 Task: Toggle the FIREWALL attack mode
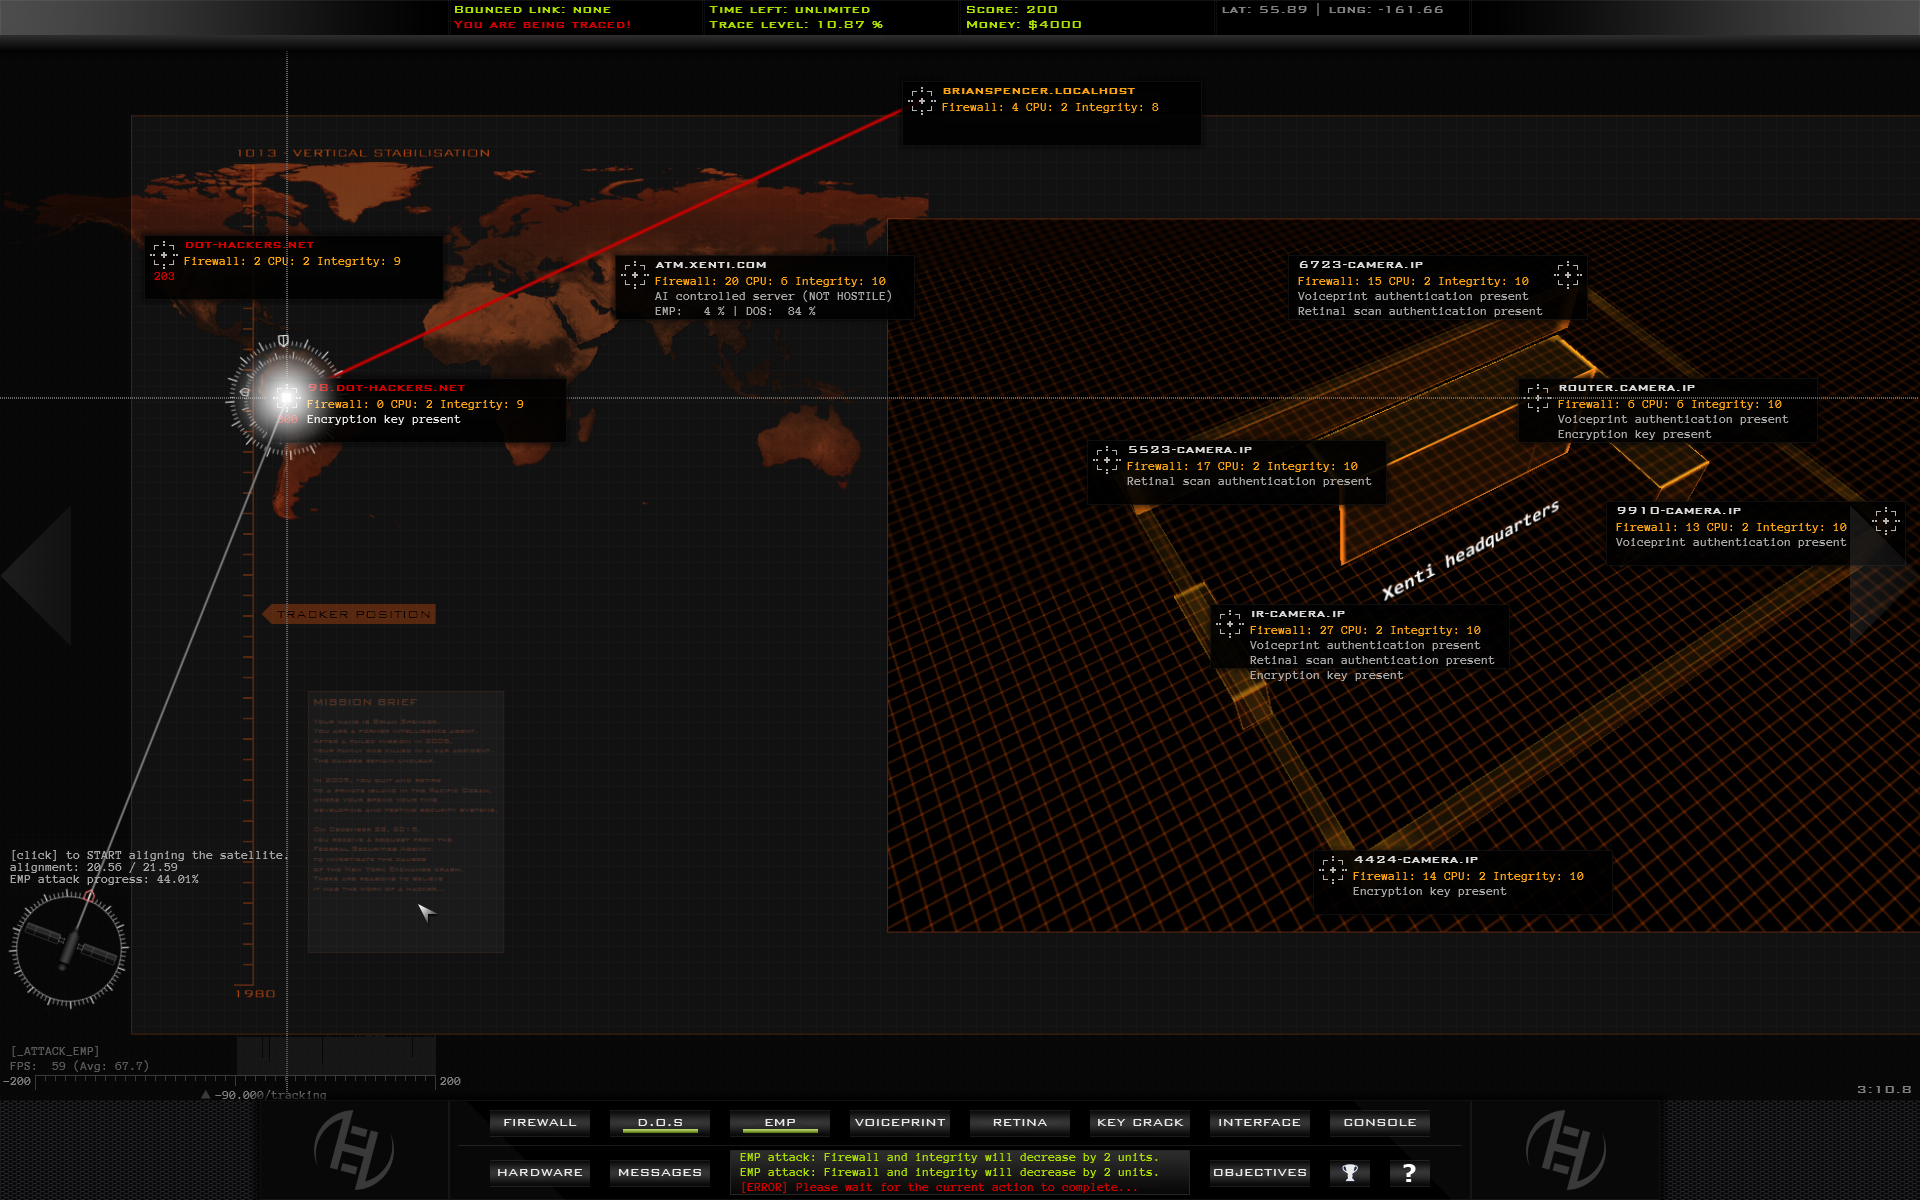pyautogui.click(x=539, y=1122)
